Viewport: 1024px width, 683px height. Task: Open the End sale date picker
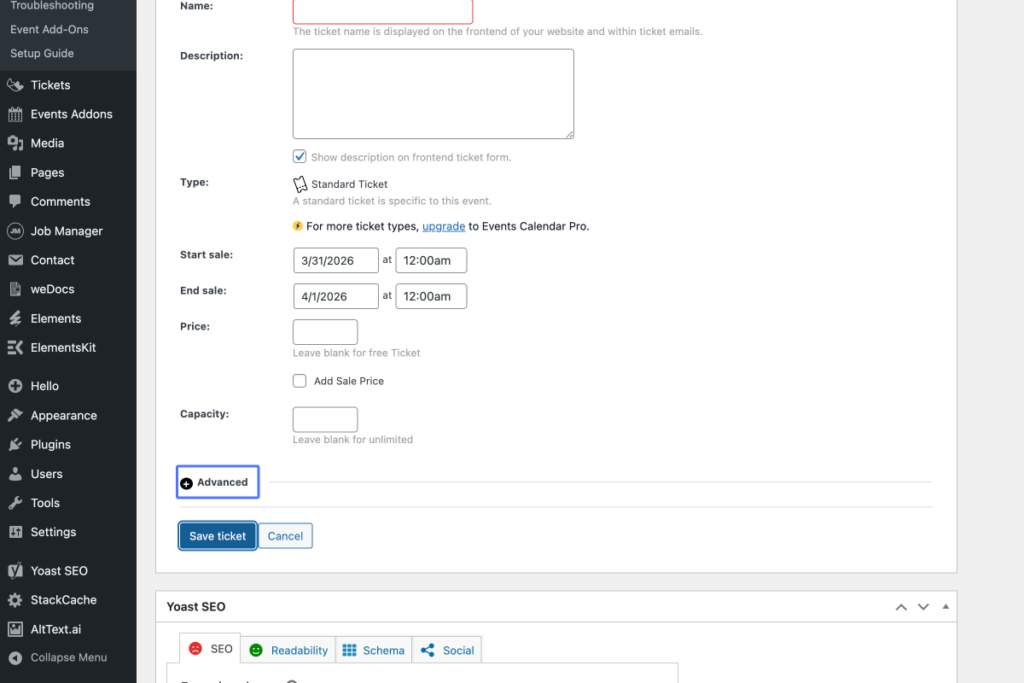(336, 296)
